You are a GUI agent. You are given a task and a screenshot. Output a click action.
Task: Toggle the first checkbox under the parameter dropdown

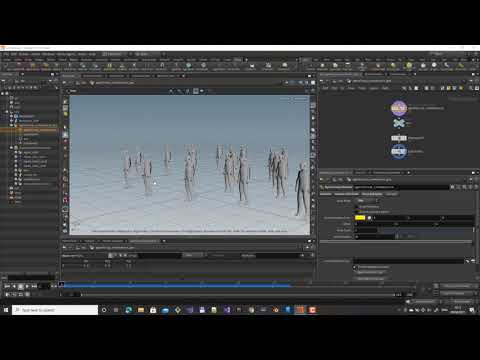click(356, 207)
